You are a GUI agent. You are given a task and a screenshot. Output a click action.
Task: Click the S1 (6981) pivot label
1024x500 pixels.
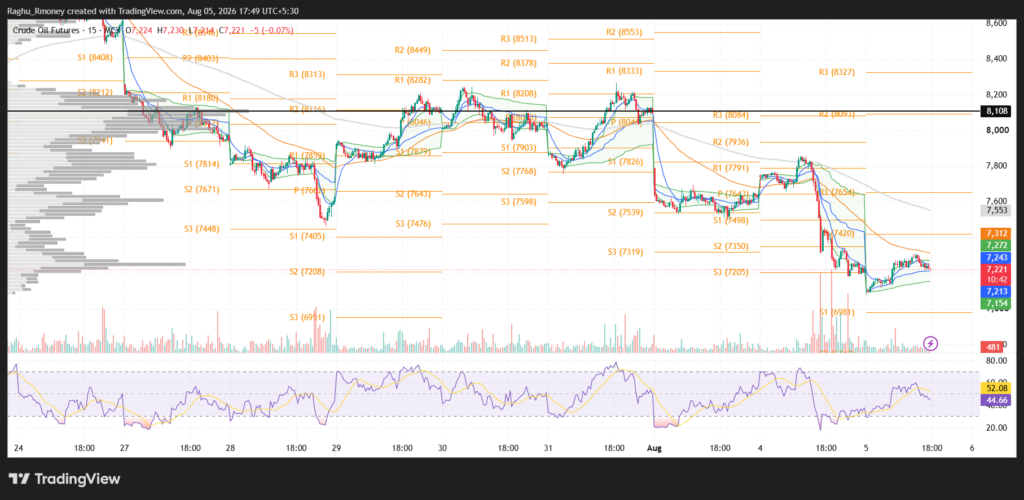click(837, 313)
